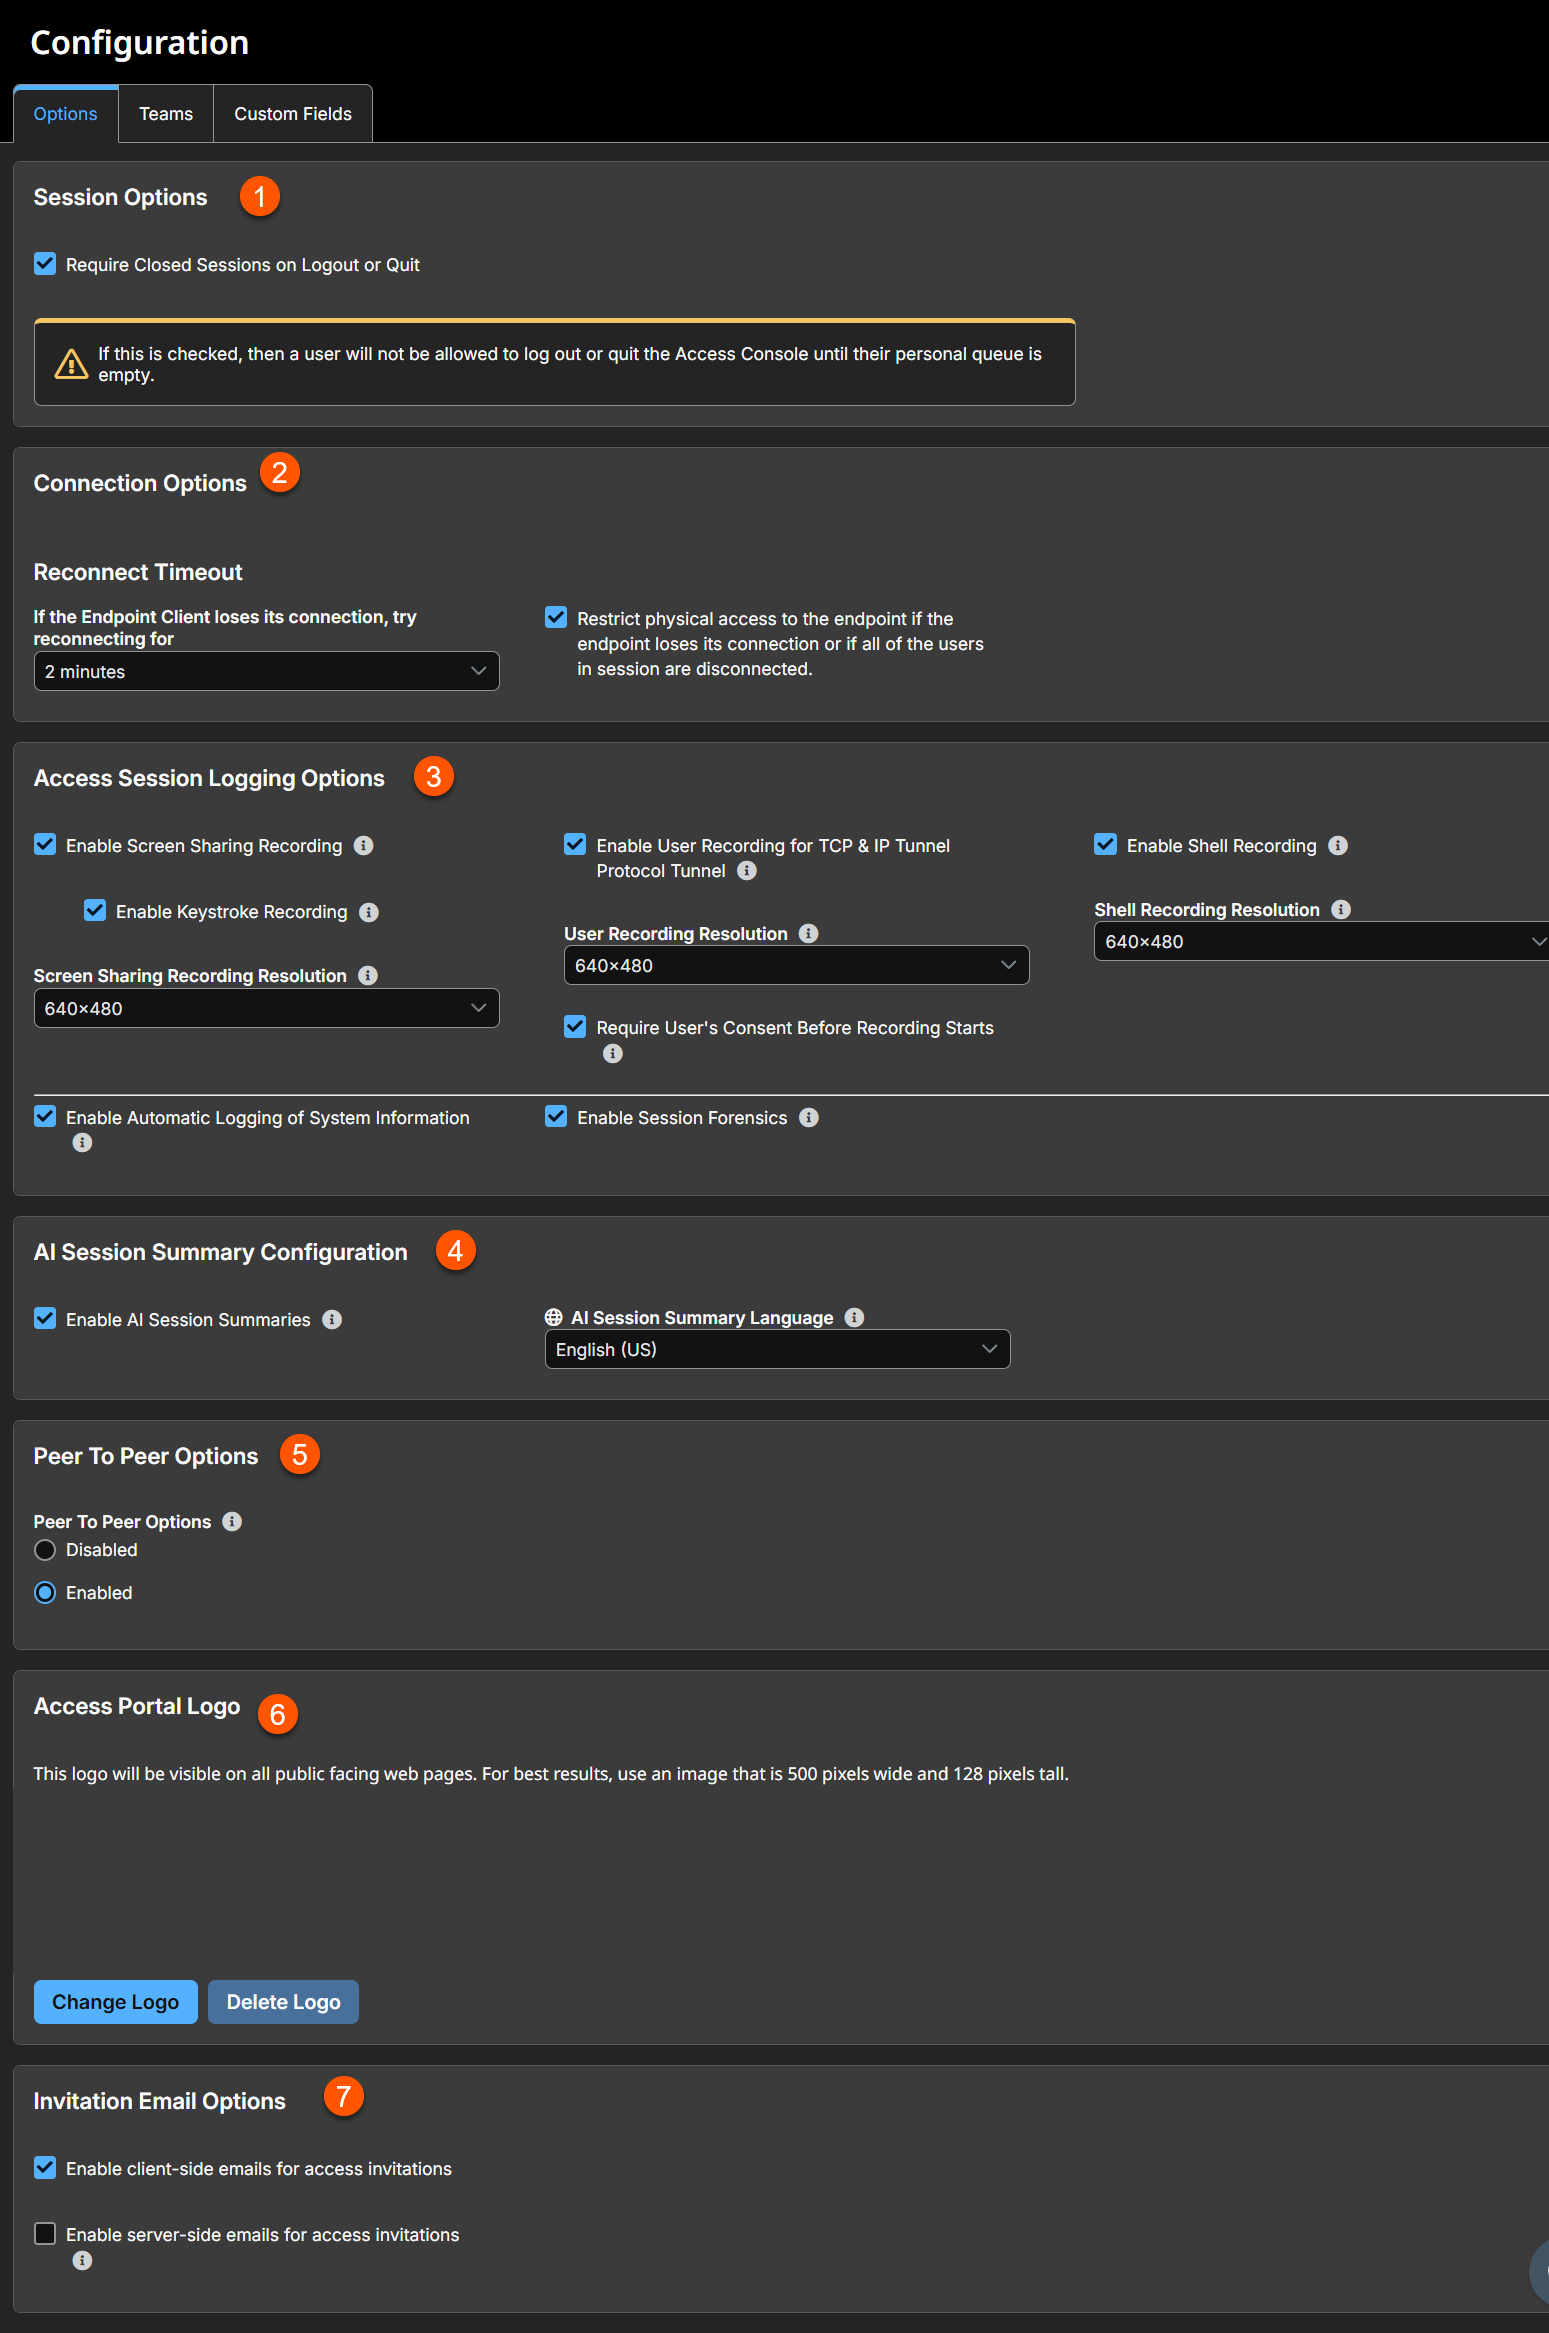The width and height of the screenshot is (1549, 2333).
Task: Open AI Session Summary Language English (US) dropdown
Action: (x=777, y=1349)
